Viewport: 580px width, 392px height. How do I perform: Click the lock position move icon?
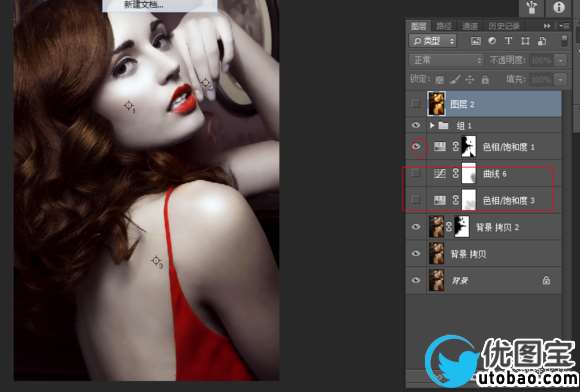(470, 79)
